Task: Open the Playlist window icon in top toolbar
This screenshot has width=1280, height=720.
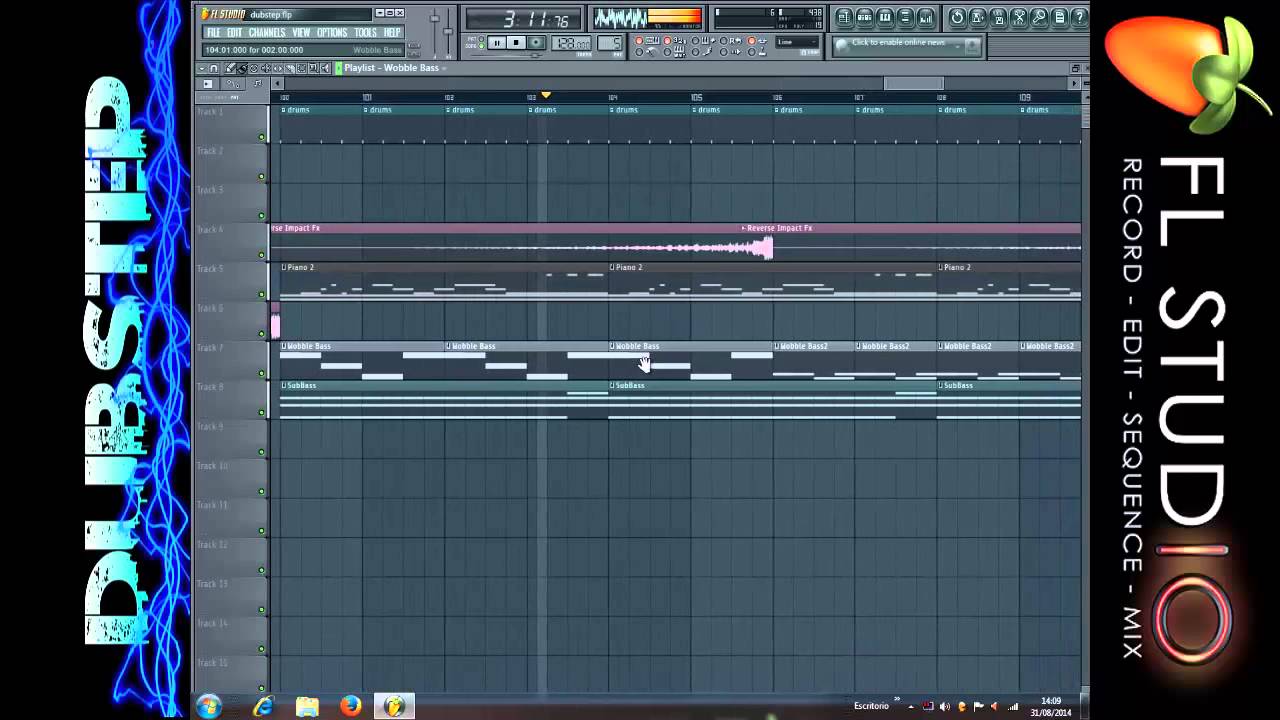Action: [x=845, y=18]
